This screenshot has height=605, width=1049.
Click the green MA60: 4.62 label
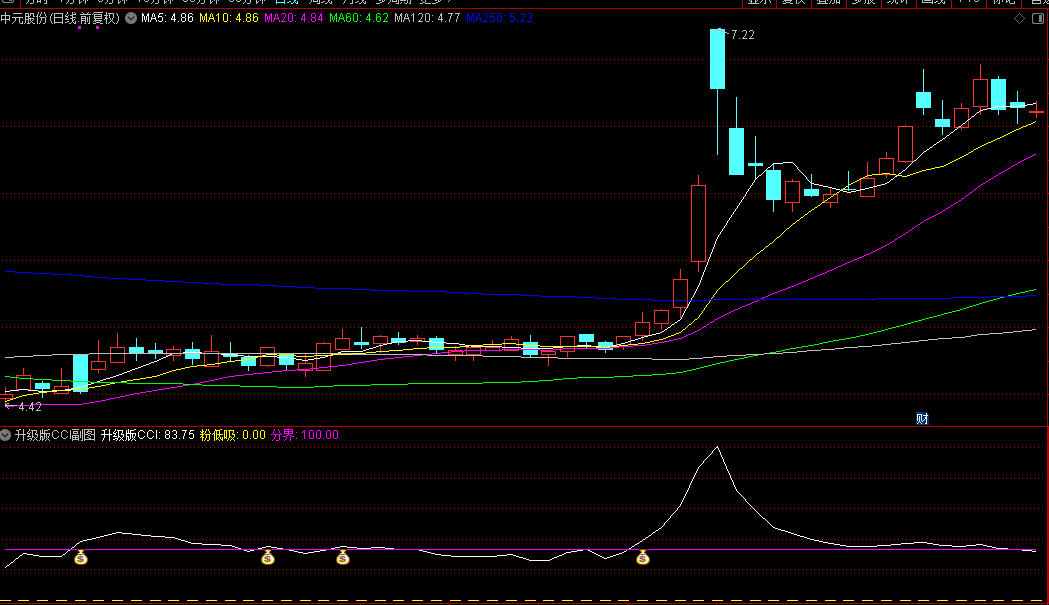[x=359, y=18]
